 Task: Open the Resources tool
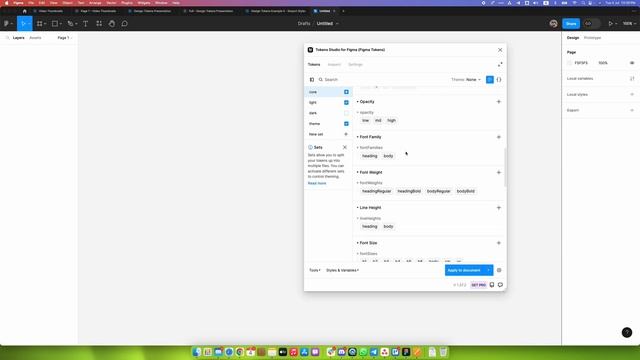coord(99,24)
